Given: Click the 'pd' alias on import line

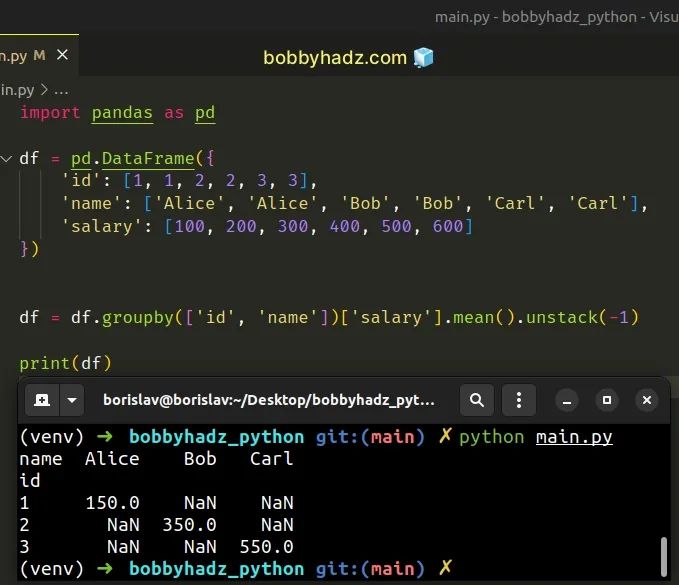Looking at the screenshot, I should tap(205, 113).
